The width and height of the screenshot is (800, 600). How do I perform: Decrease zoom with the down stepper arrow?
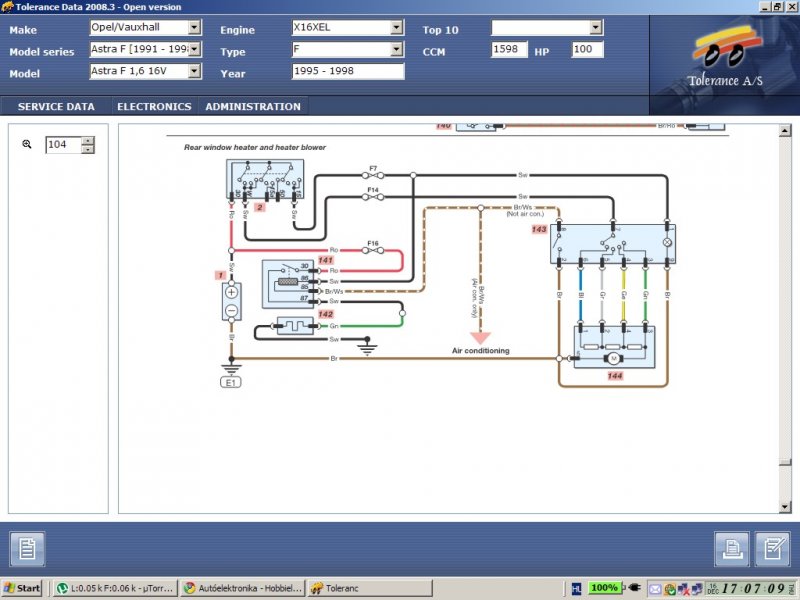[88, 149]
